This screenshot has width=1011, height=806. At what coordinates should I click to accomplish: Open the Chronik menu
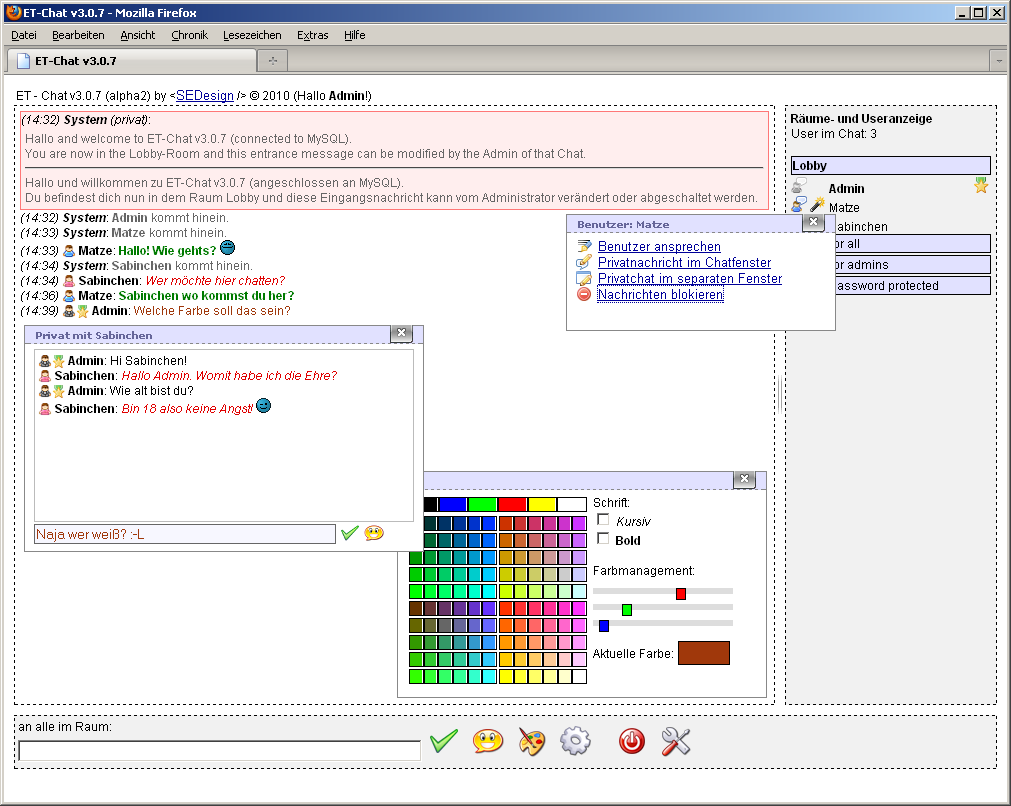[x=189, y=35]
